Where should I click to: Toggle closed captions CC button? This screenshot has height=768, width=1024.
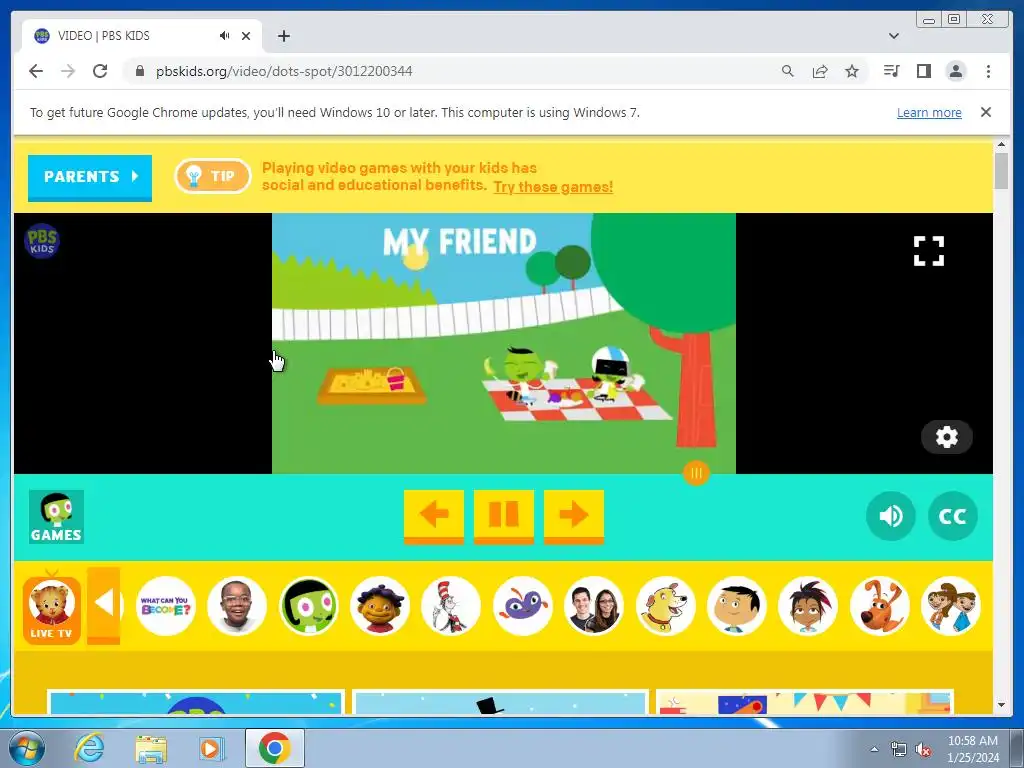tap(952, 516)
